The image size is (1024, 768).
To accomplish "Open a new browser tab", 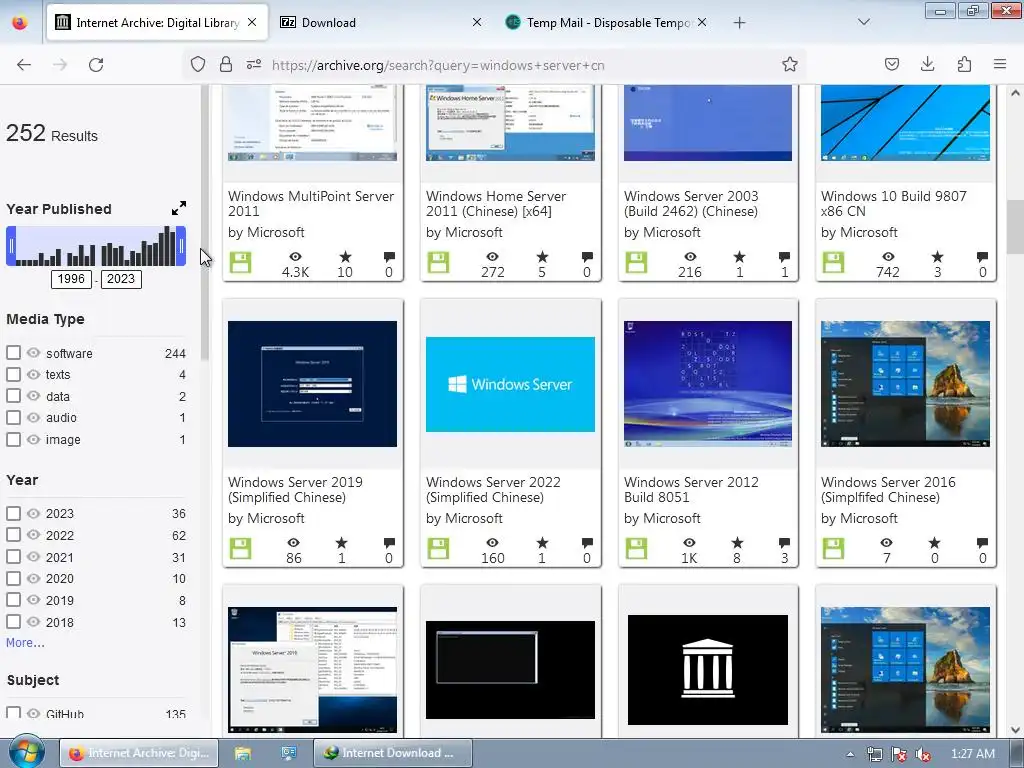I will [x=739, y=23].
